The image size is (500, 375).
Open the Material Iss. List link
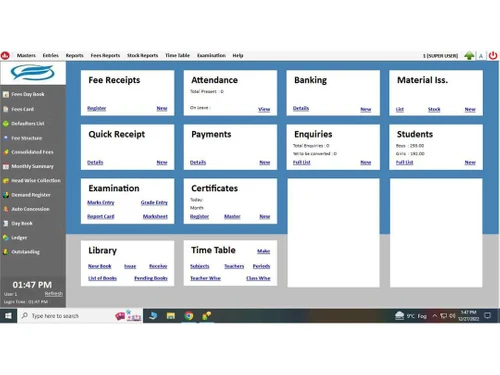[x=400, y=109]
